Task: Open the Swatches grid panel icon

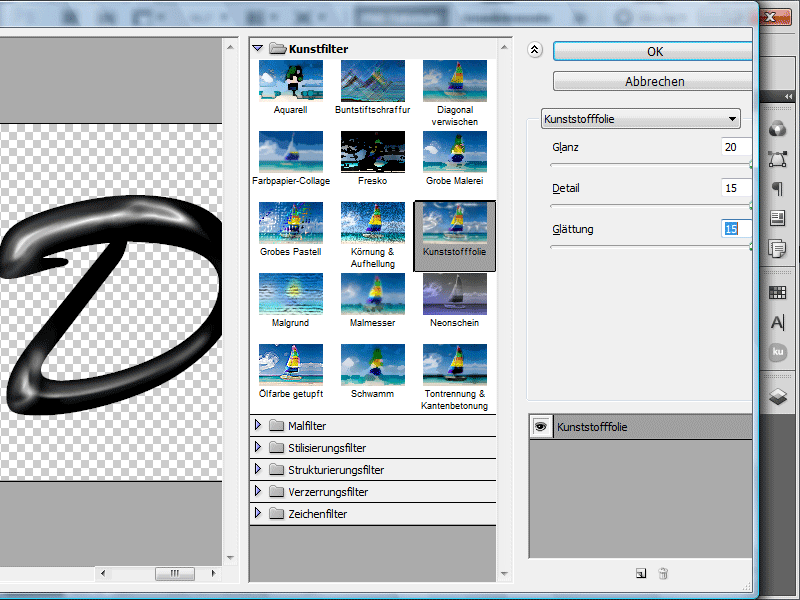Action: pos(777,292)
